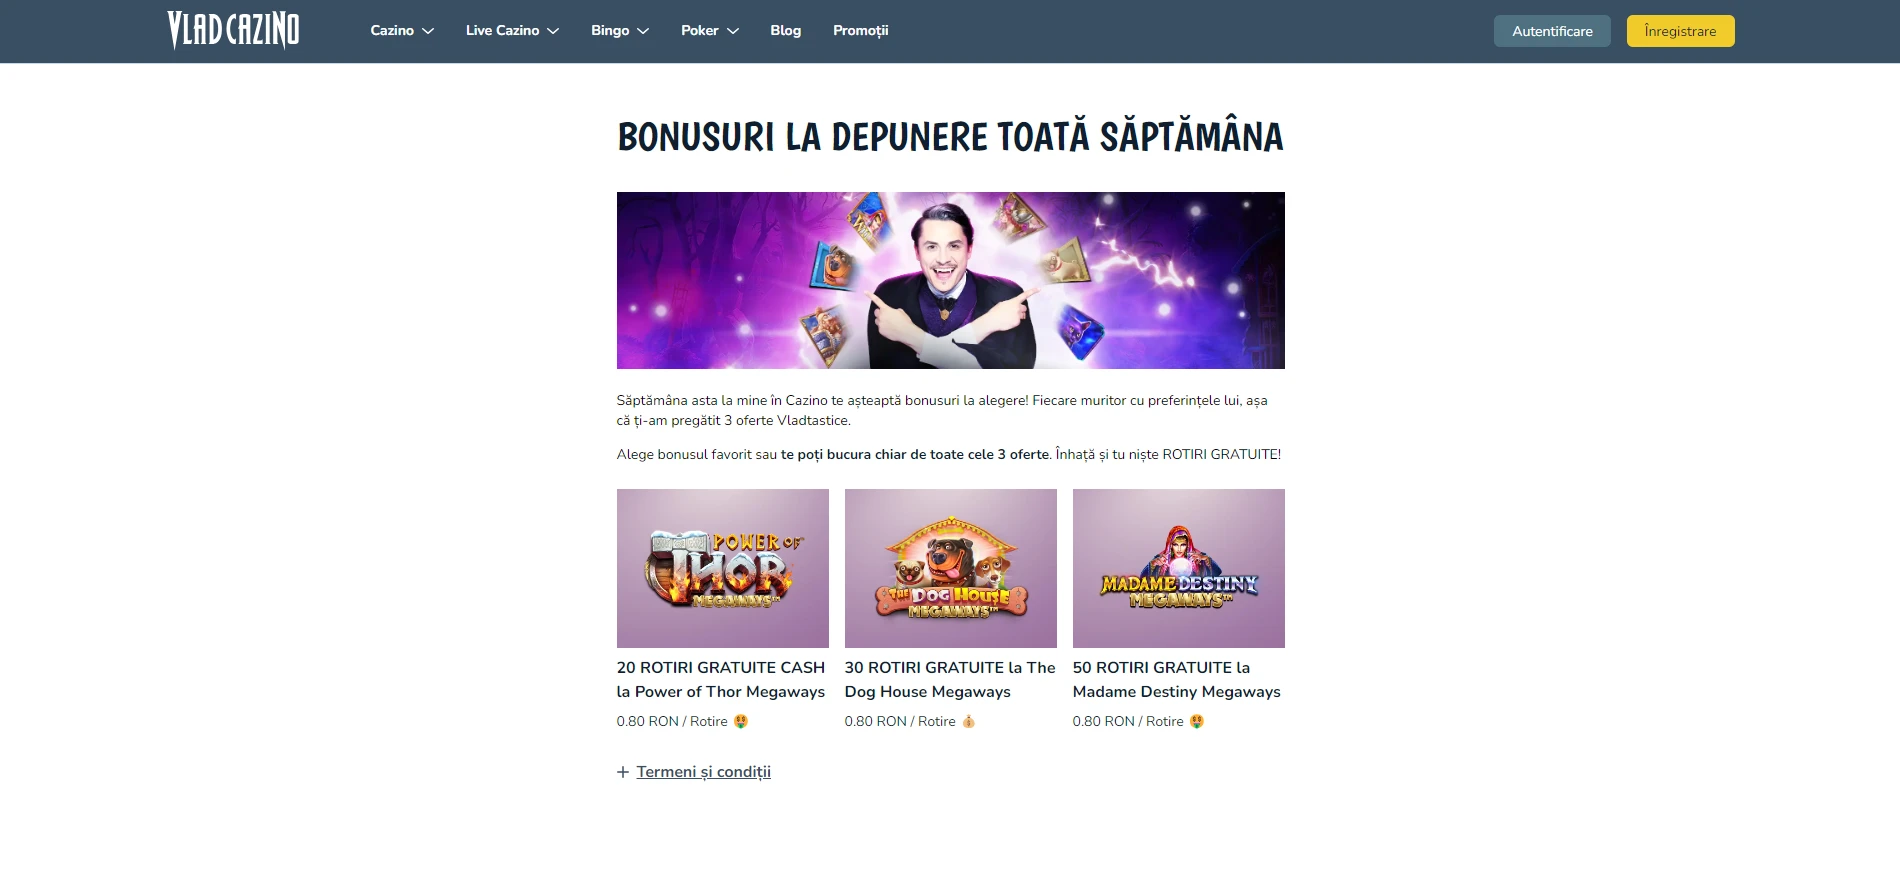Open the Promoții menu item

(861, 30)
